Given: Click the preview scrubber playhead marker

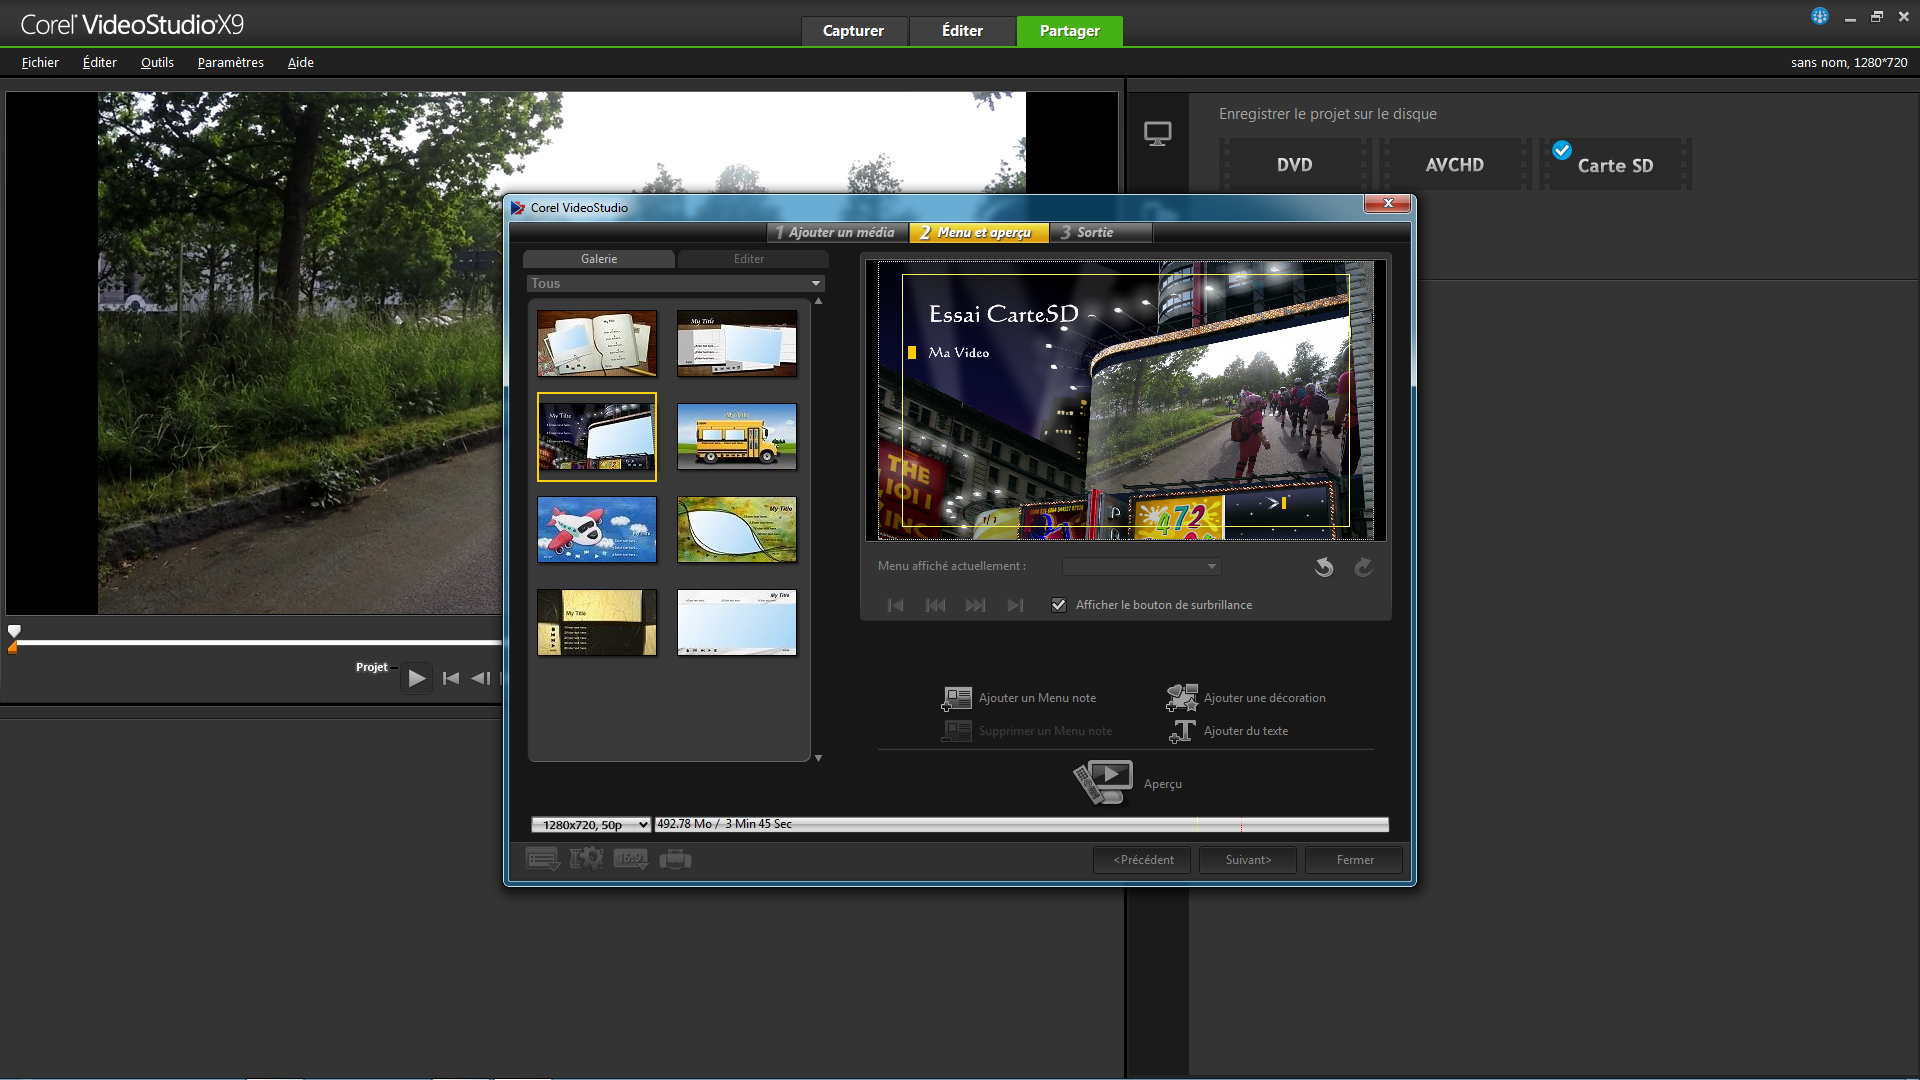Looking at the screenshot, I should point(14,631).
